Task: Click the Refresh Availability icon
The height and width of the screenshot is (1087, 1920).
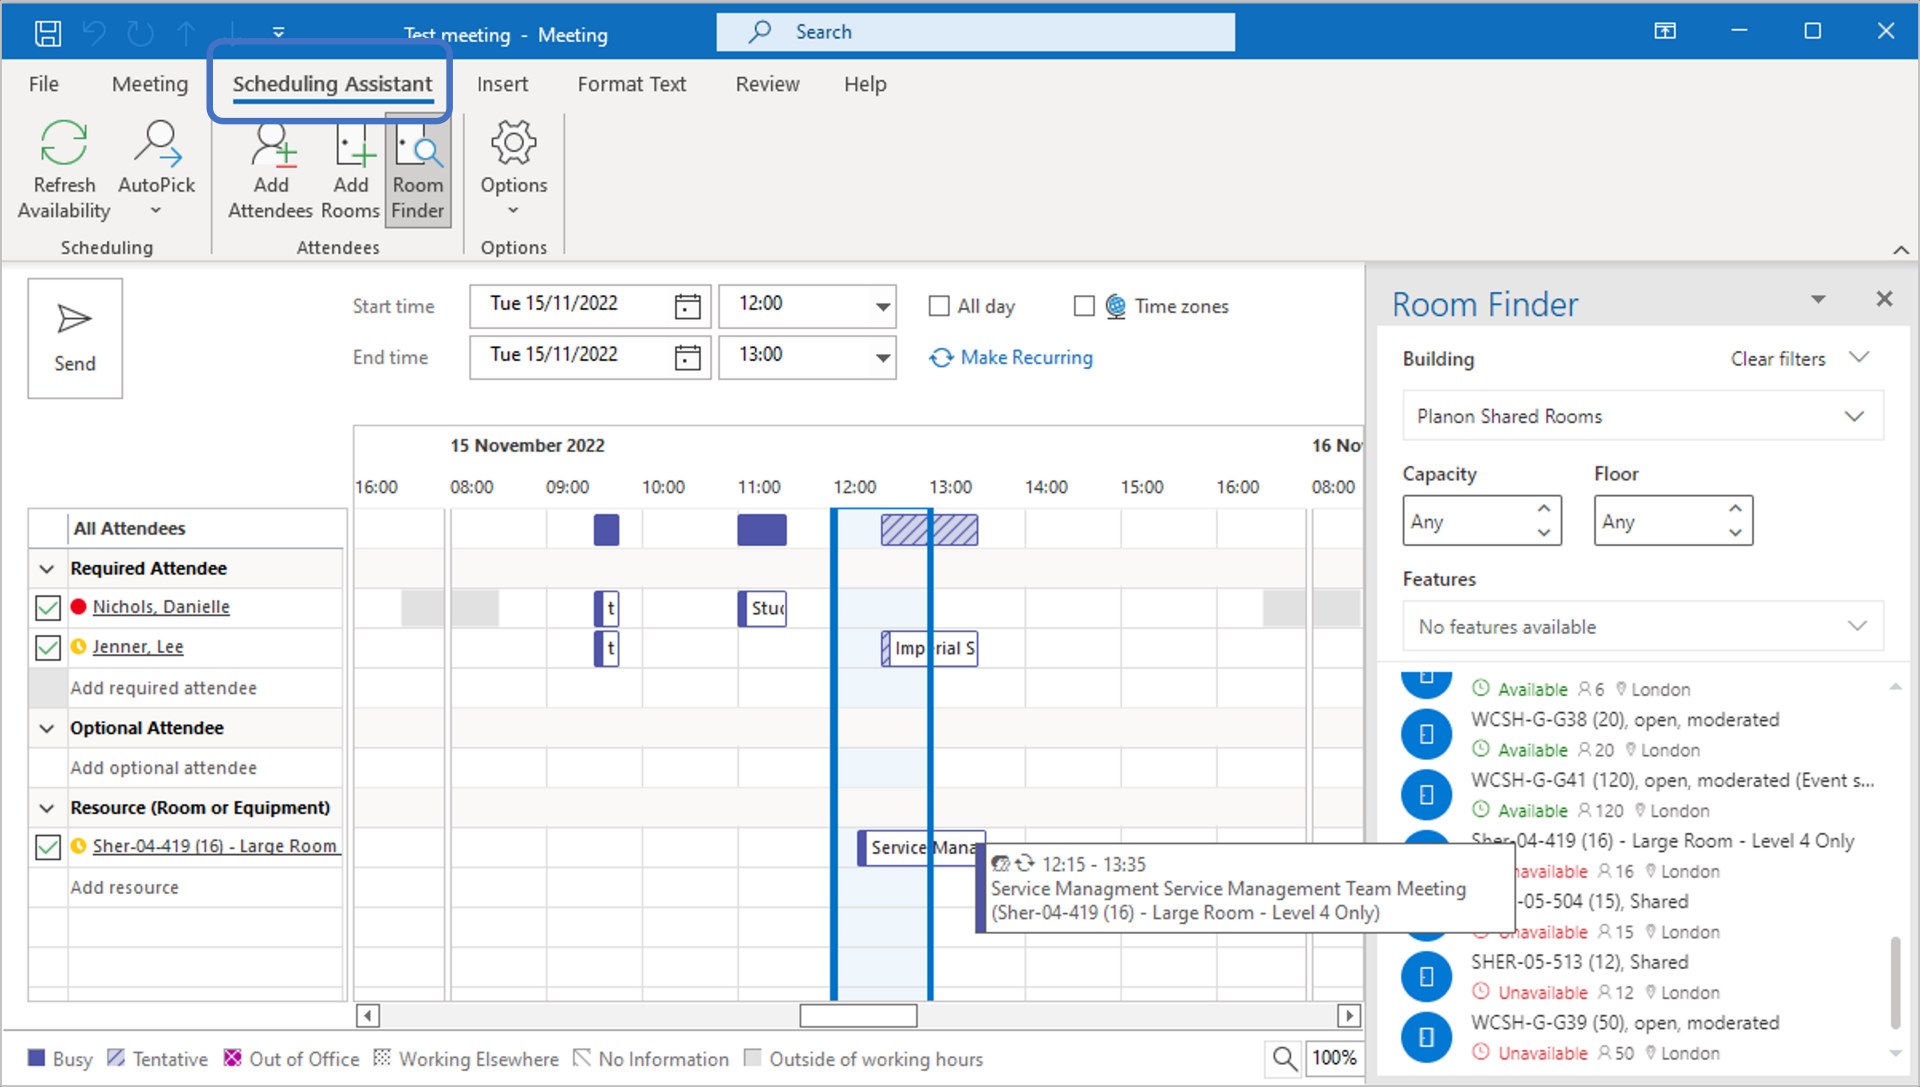Action: 64,143
